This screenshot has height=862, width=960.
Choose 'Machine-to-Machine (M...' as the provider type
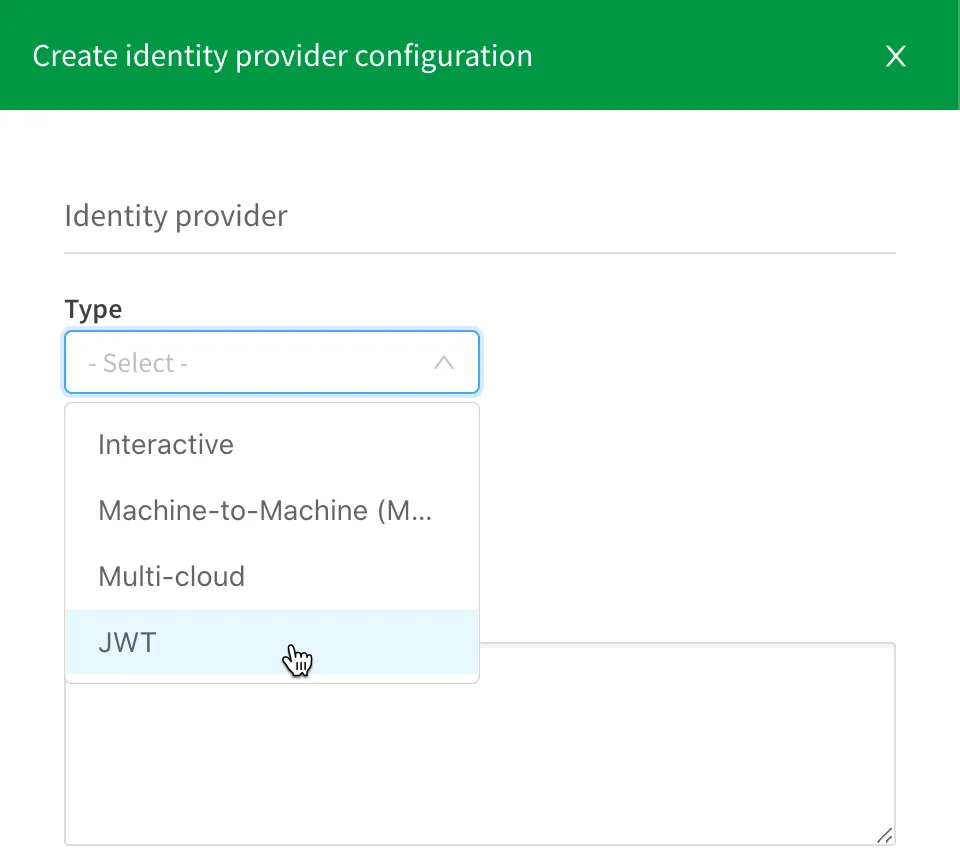[264, 510]
